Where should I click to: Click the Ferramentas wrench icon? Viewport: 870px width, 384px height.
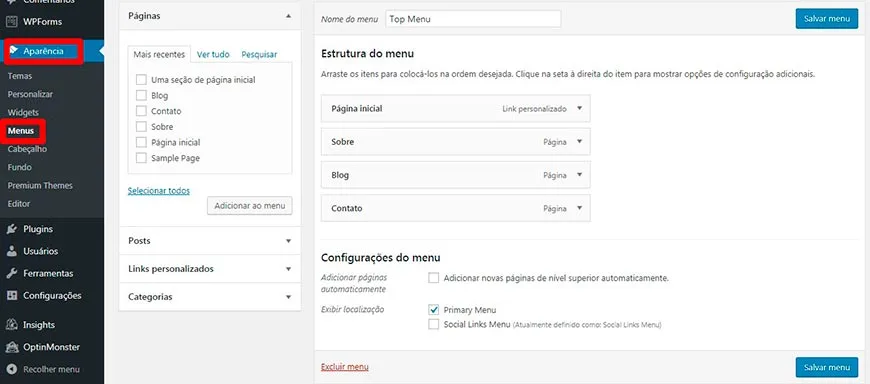click(x=12, y=273)
